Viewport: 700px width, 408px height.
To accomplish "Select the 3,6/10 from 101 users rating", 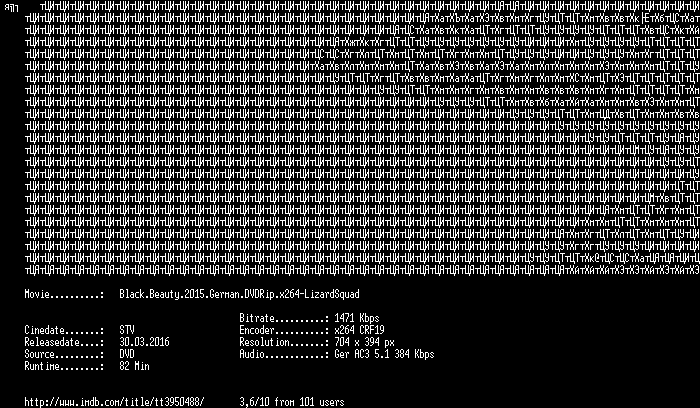I will [292, 402].
